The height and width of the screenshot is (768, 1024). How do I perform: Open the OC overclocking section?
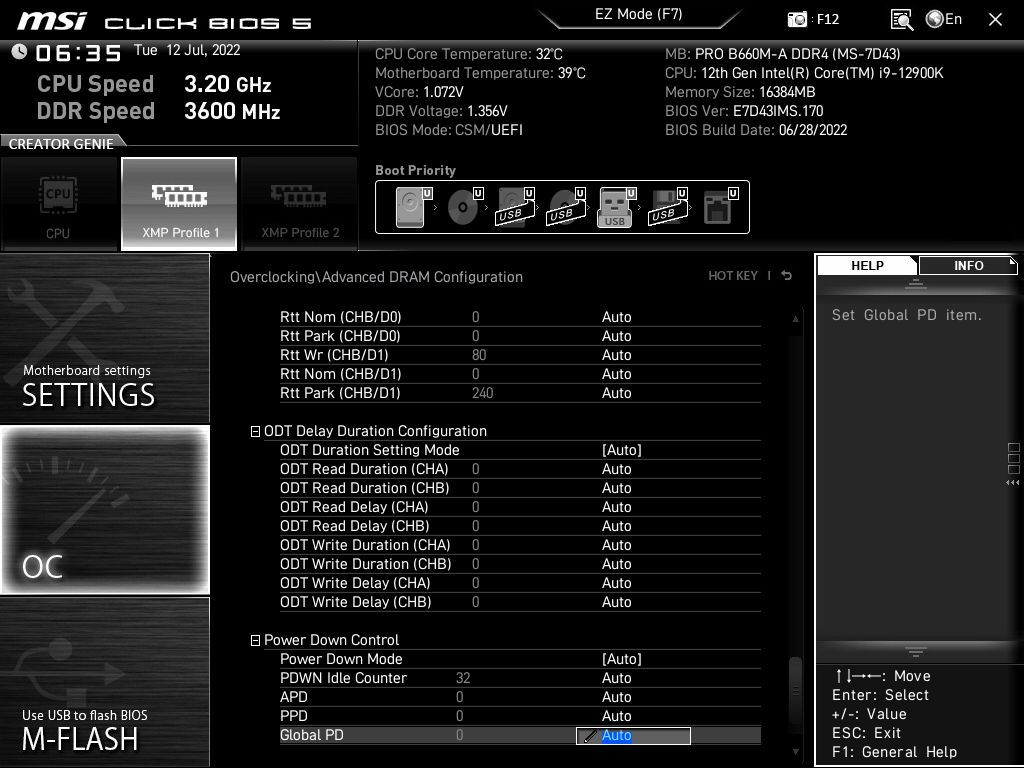105,510
